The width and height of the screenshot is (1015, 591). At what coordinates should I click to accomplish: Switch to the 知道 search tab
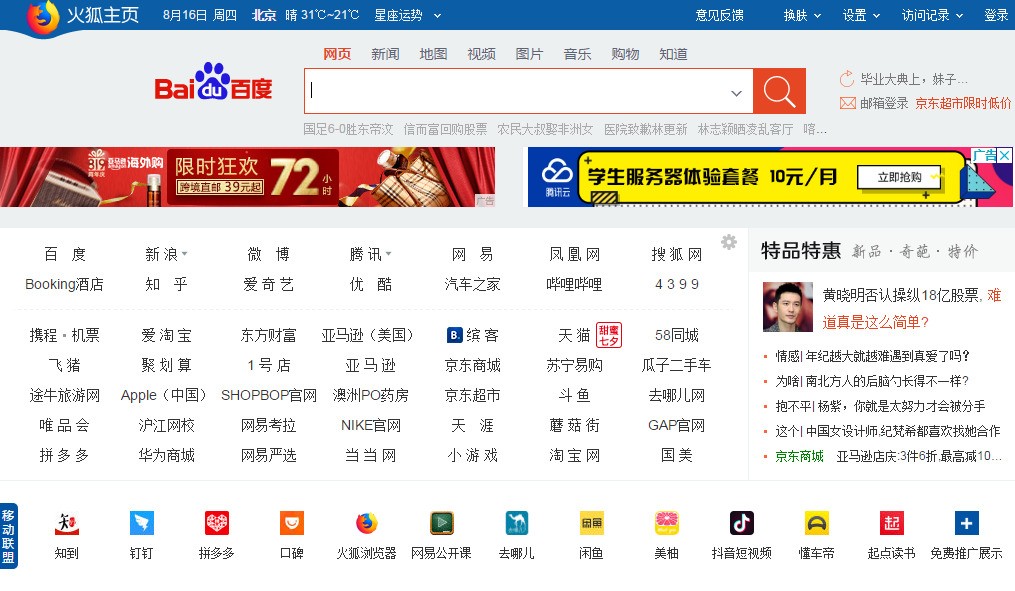tap(673, 54)
